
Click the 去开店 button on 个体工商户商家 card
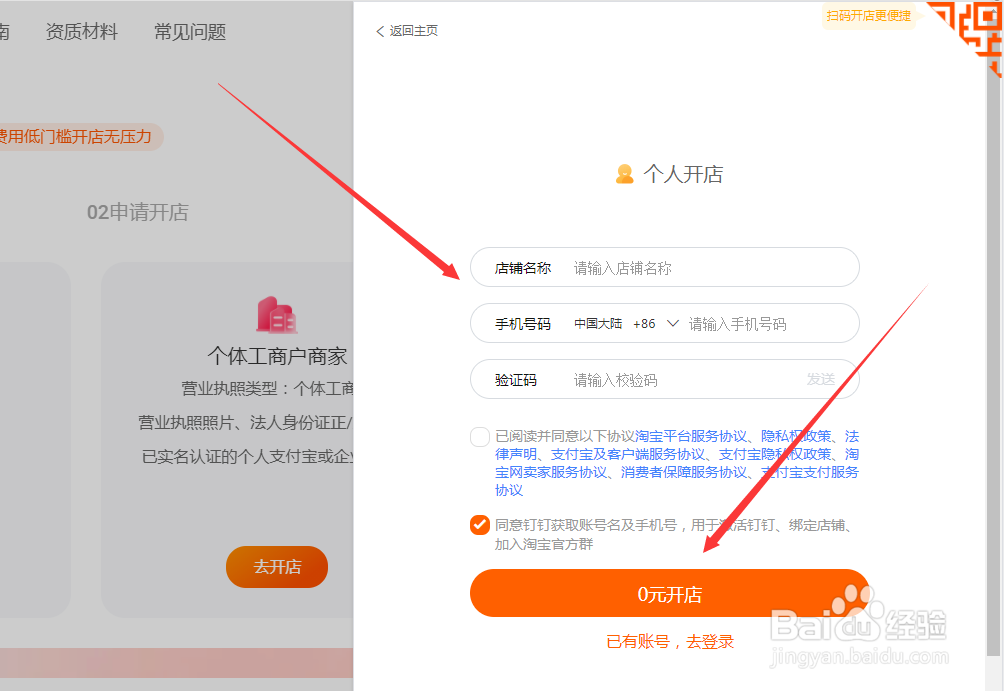pyautogui.click(x=277, y=567)
